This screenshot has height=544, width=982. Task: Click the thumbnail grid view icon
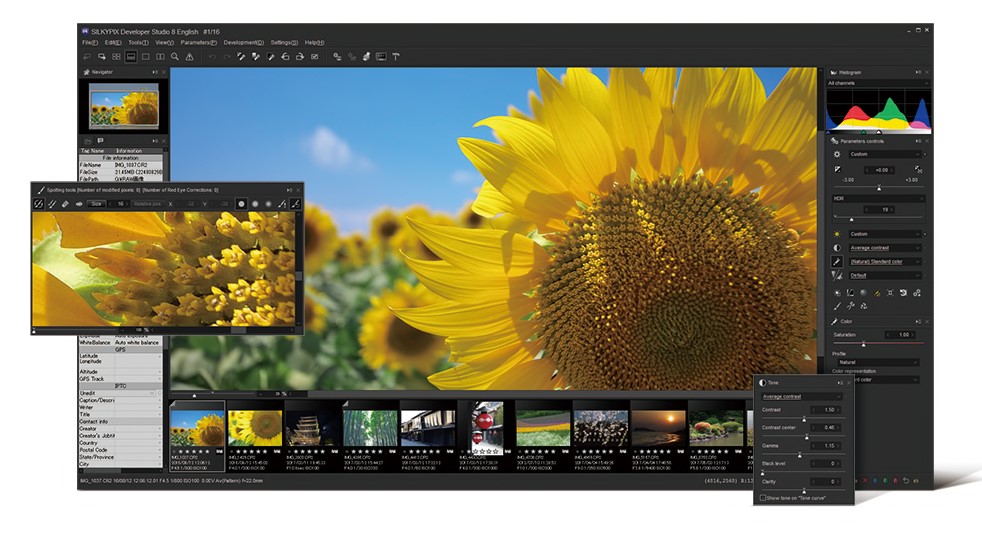[116, 57]
